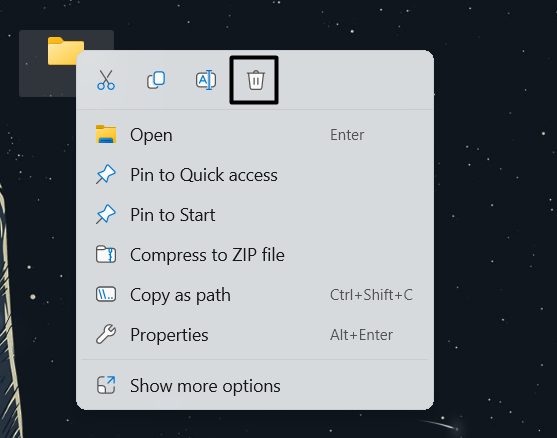Click wrench icon beside Properties
Image resolution: width=557 pixels, height=438 pixels.
tap(106, 334)
